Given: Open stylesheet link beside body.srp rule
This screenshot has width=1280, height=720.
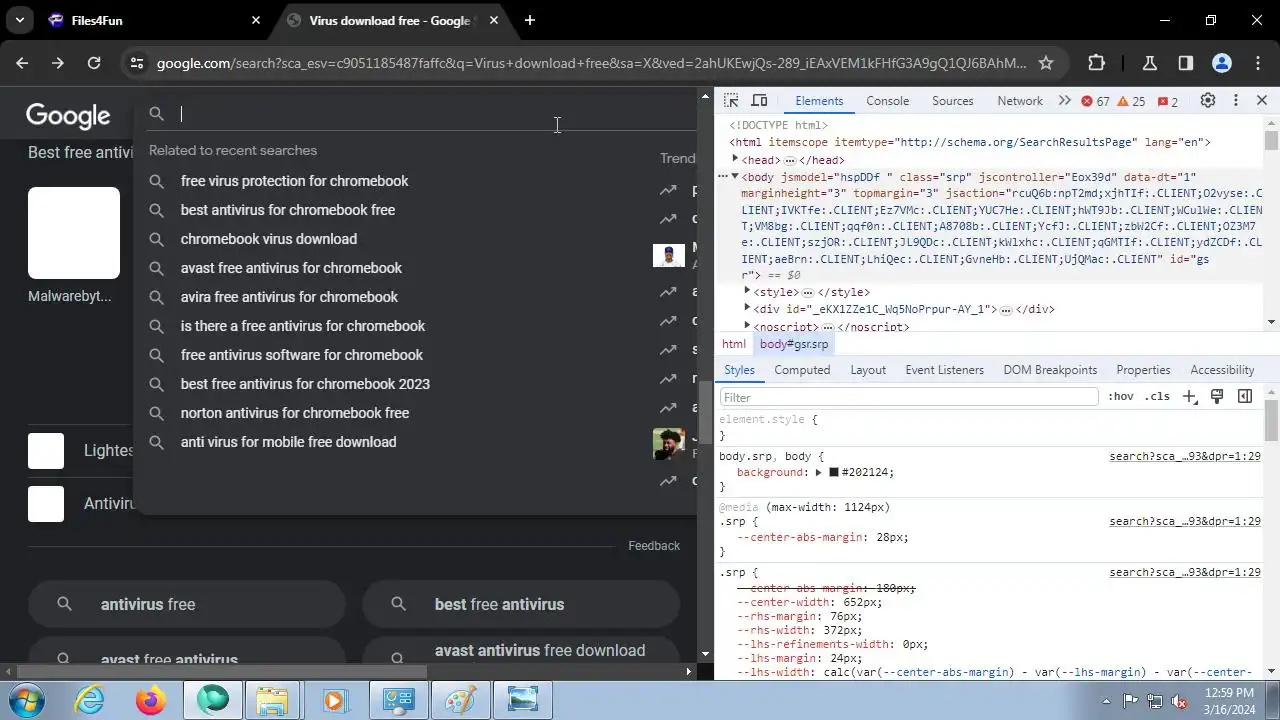Looking at the screenshot, I should (x=1185, y=456).
